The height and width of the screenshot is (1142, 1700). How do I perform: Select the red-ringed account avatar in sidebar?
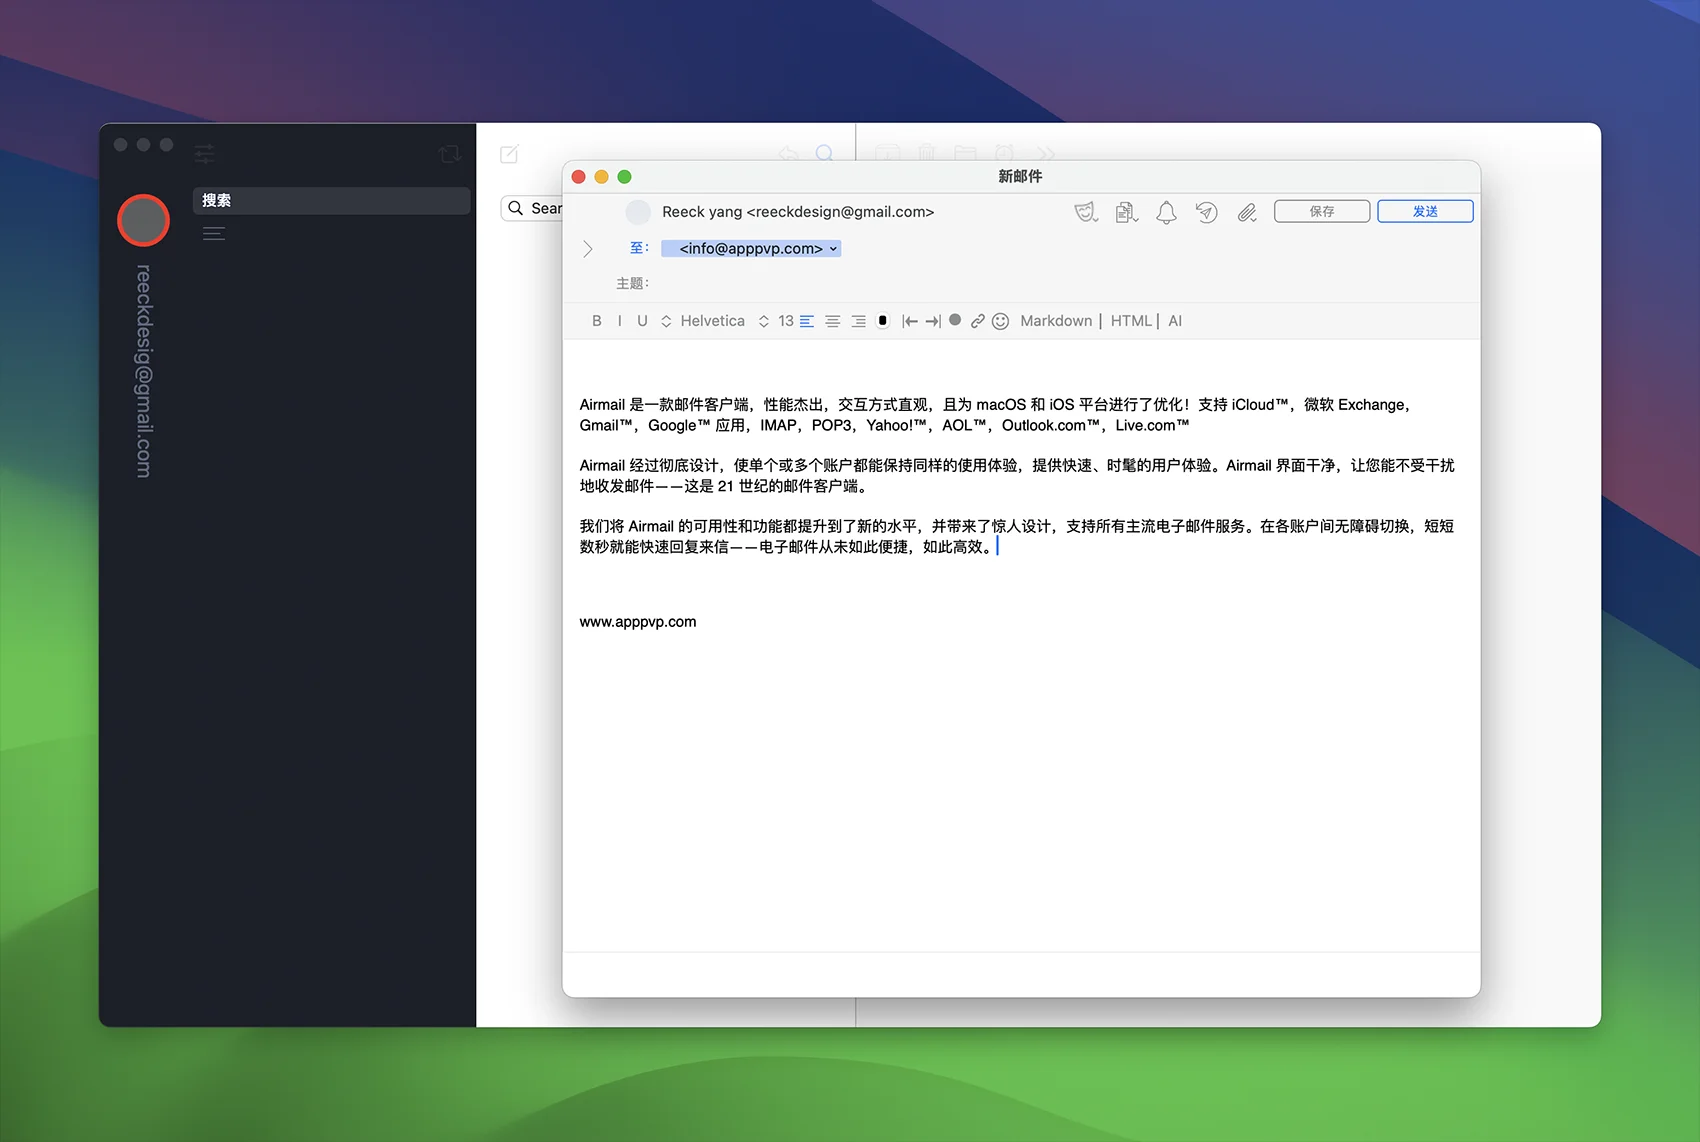pyautogui.click(x=143, y=220)
